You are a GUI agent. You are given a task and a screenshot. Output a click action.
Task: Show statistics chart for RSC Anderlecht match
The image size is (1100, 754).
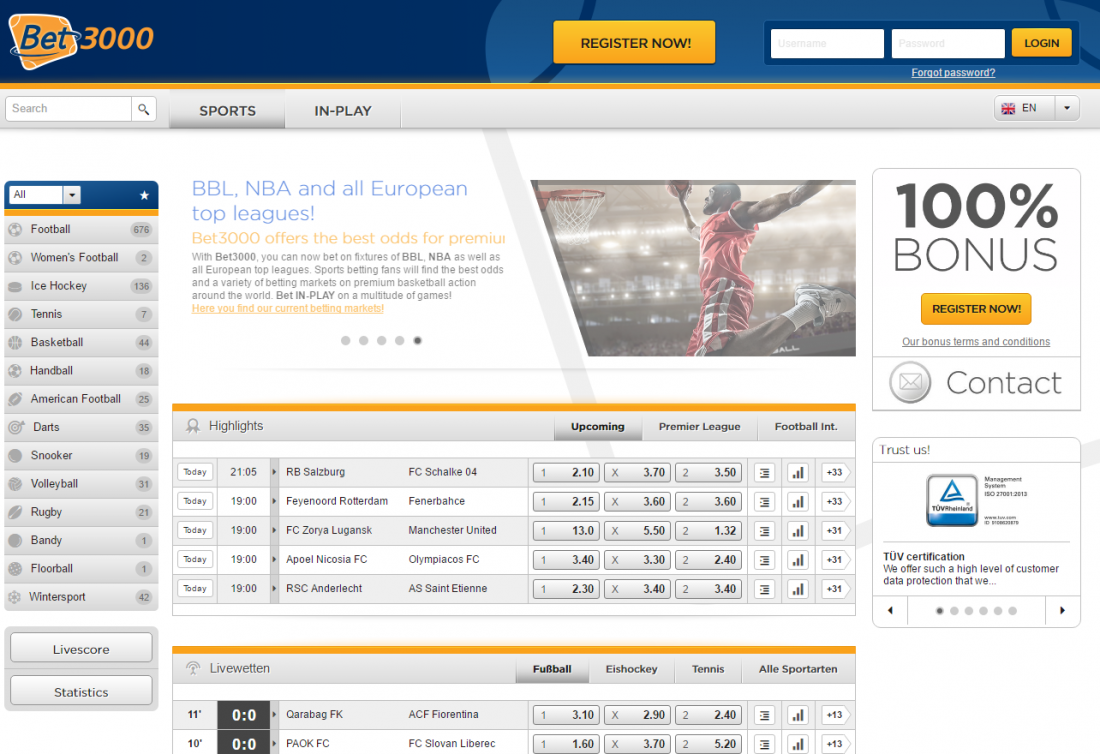[798, 589]
